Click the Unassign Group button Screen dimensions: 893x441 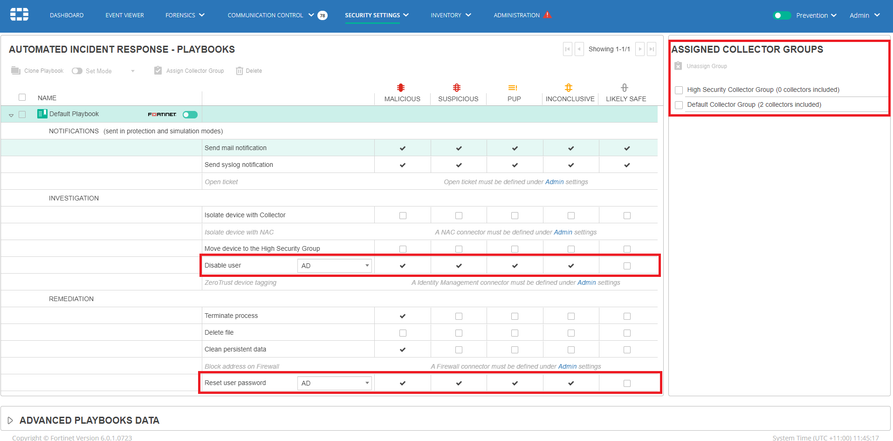coord(701,66)
